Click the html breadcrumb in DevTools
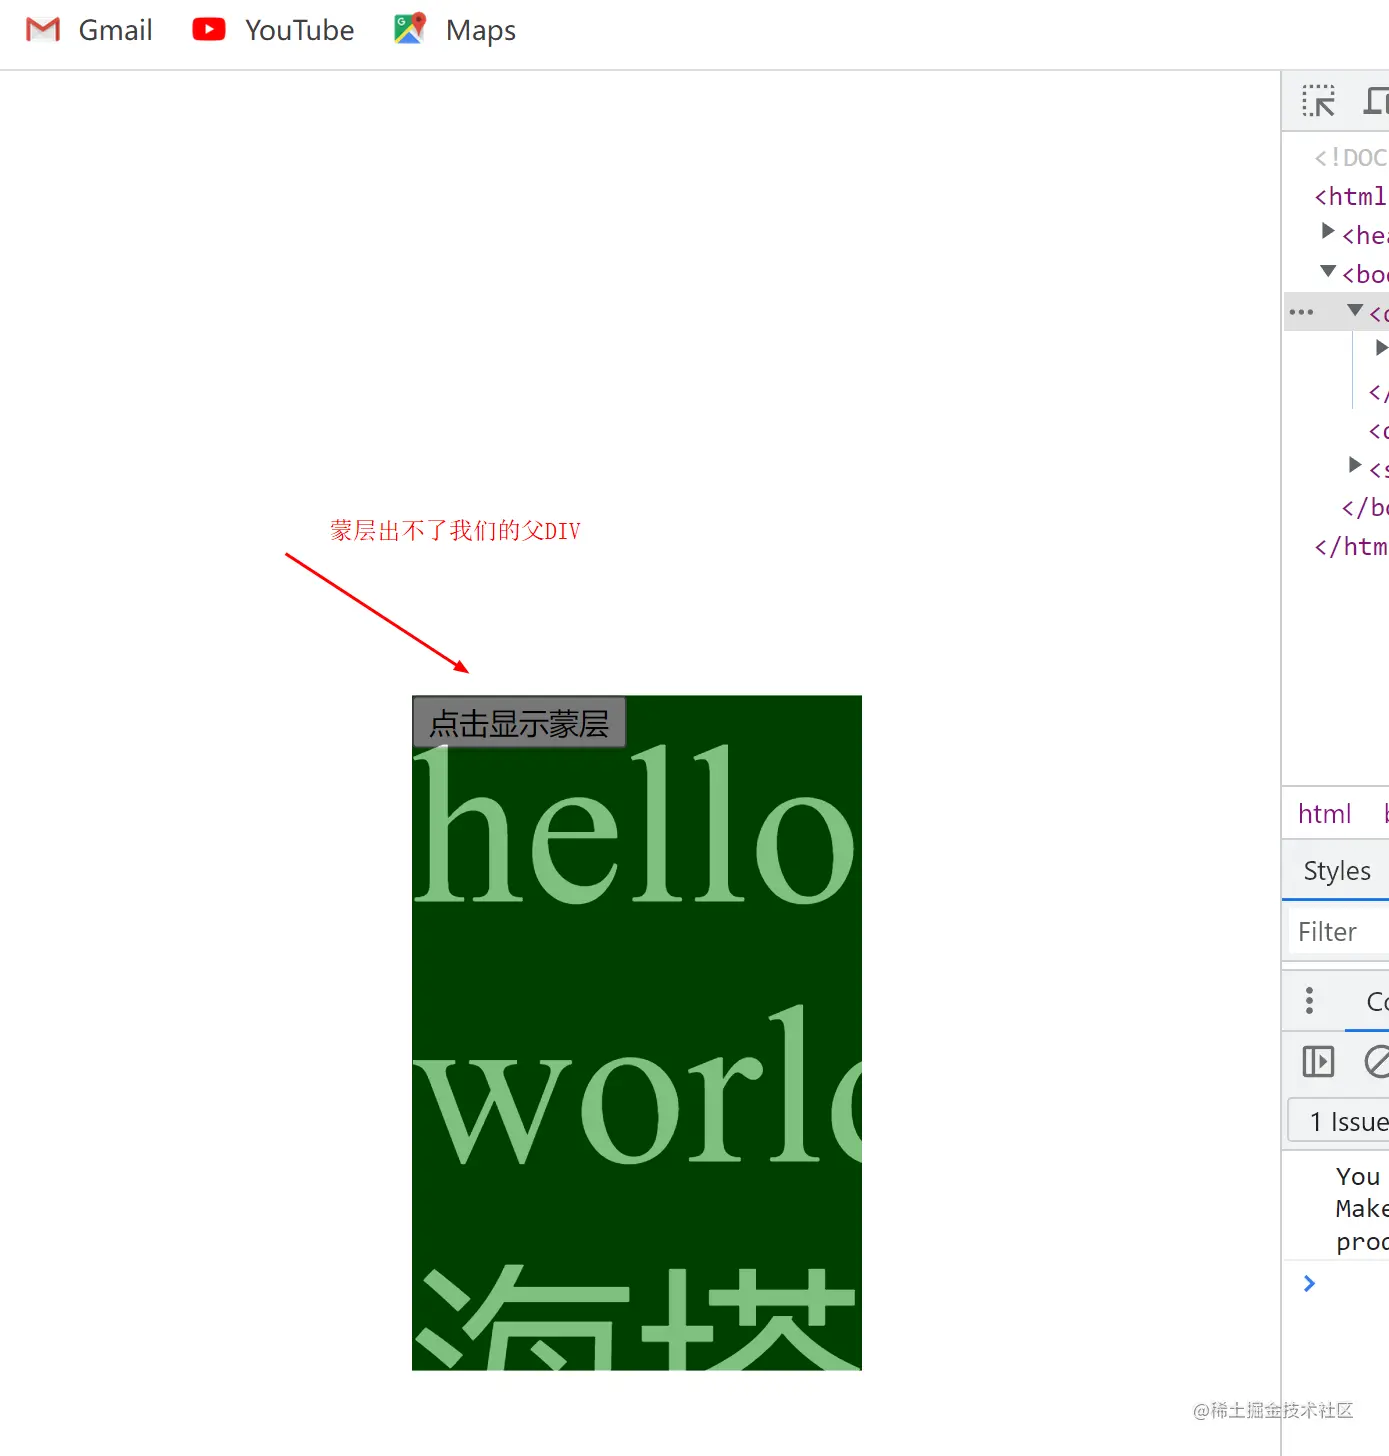1389x1456 pixels. 1324,814
